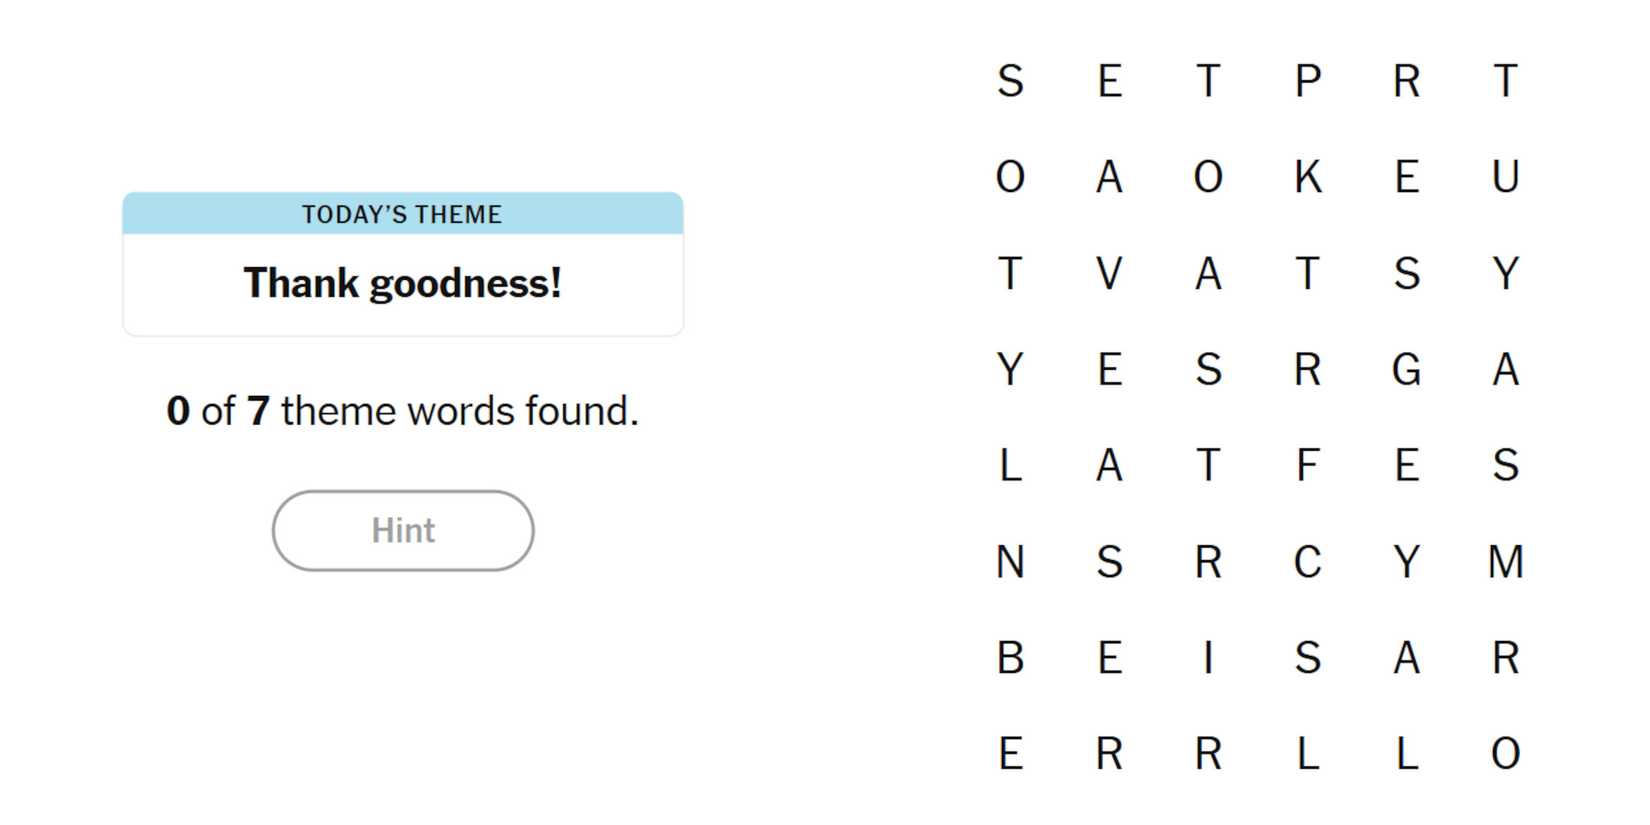
Task: Choose the letter M in the puzzle
Action: 1505,561
